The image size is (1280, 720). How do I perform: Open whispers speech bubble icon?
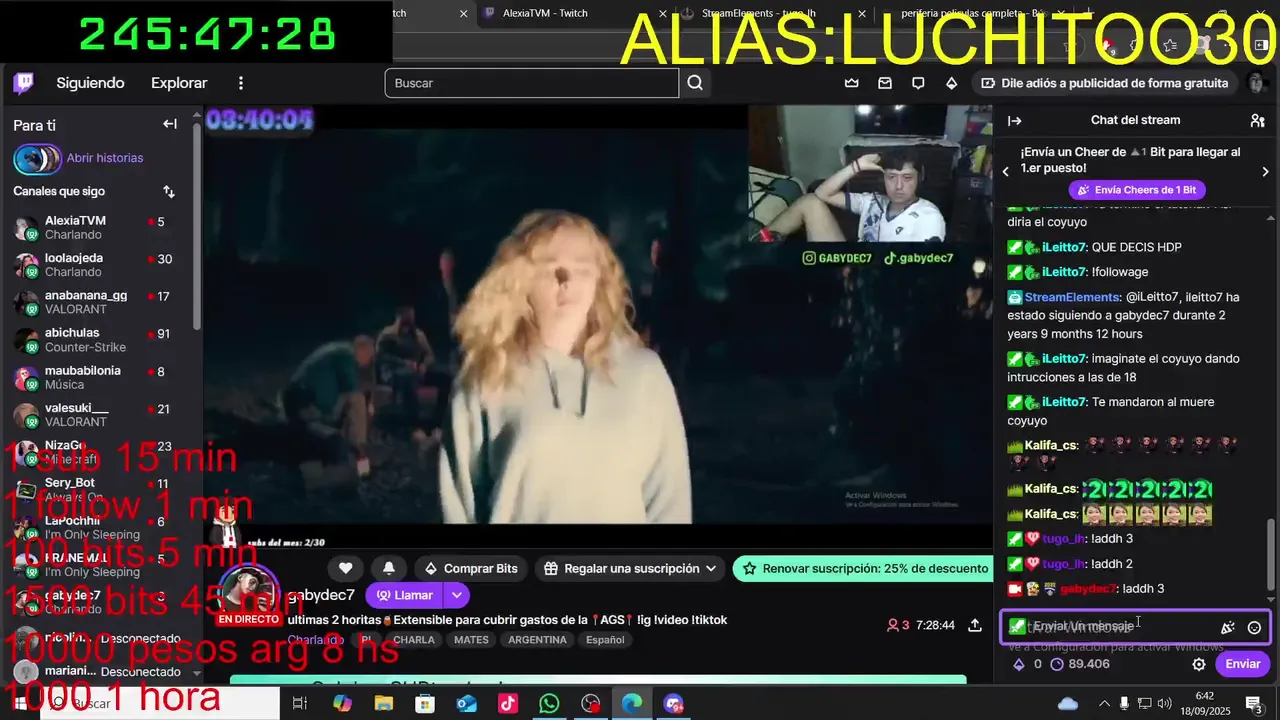(918, 83)
